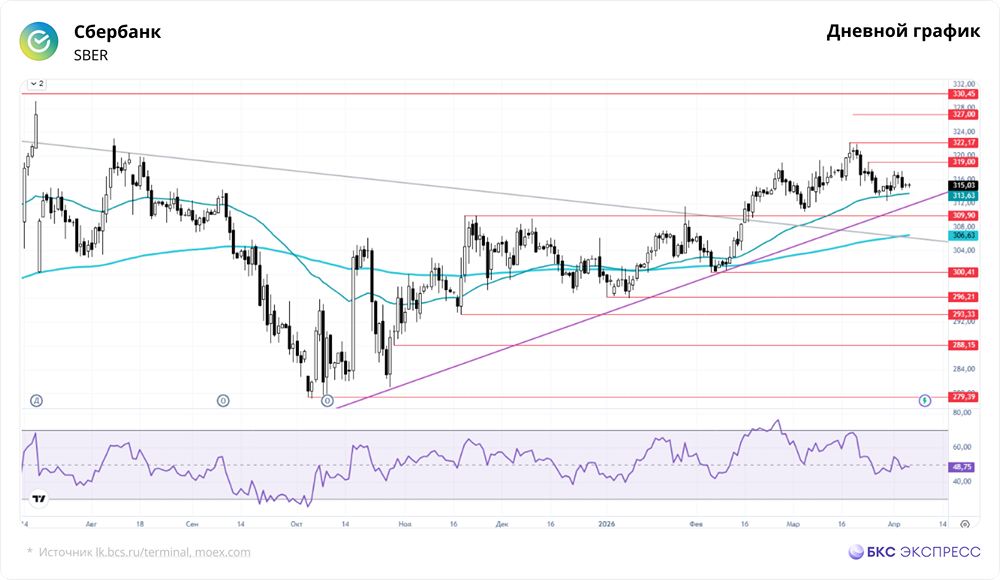Click the Sberbank logo icon
This screenshot has width=1000, height=580.
click(39, 41)
